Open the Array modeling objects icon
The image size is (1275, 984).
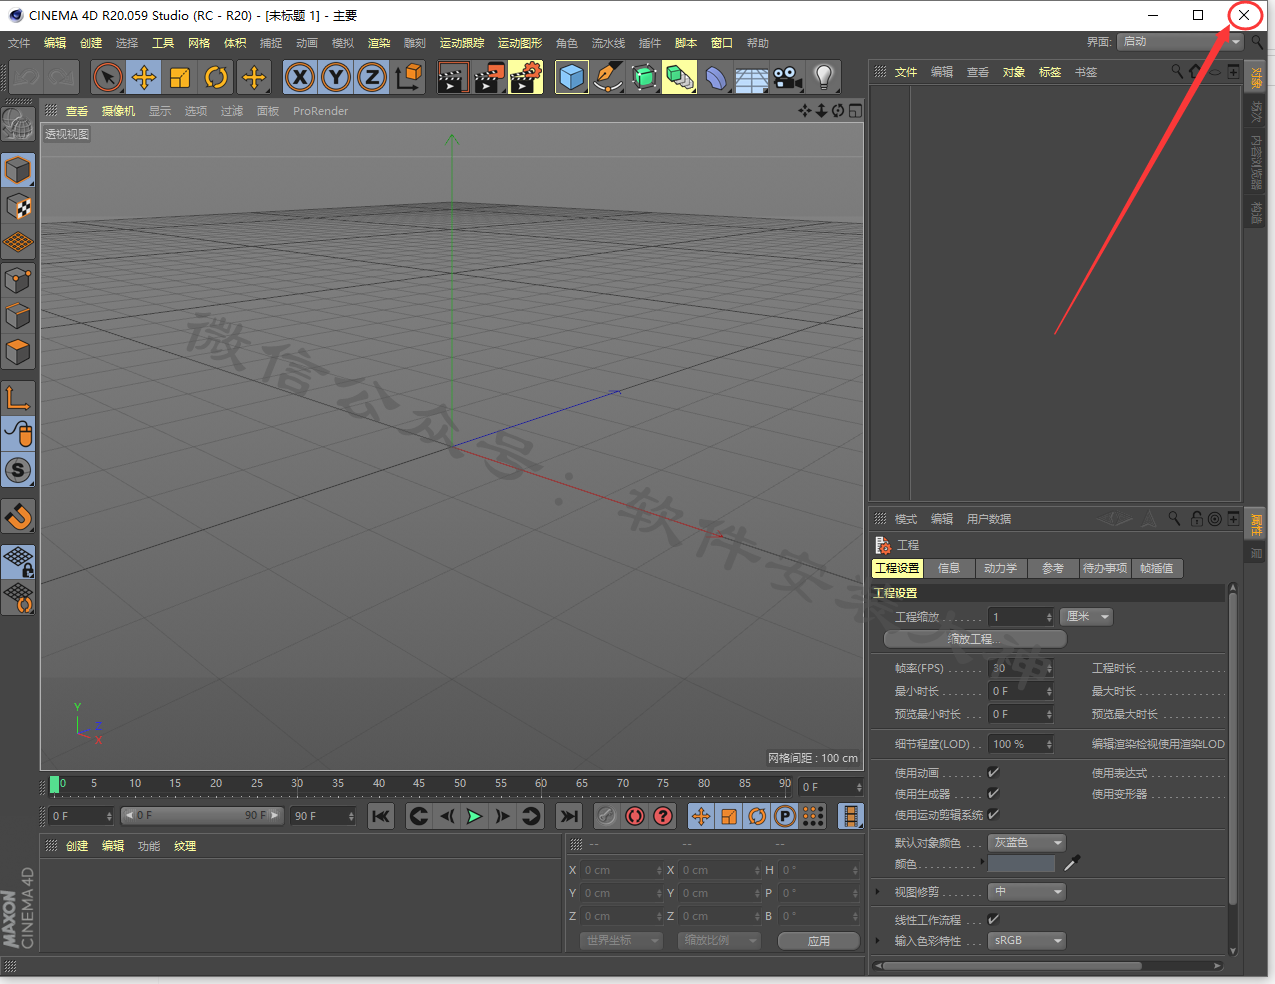pos(680,77)
